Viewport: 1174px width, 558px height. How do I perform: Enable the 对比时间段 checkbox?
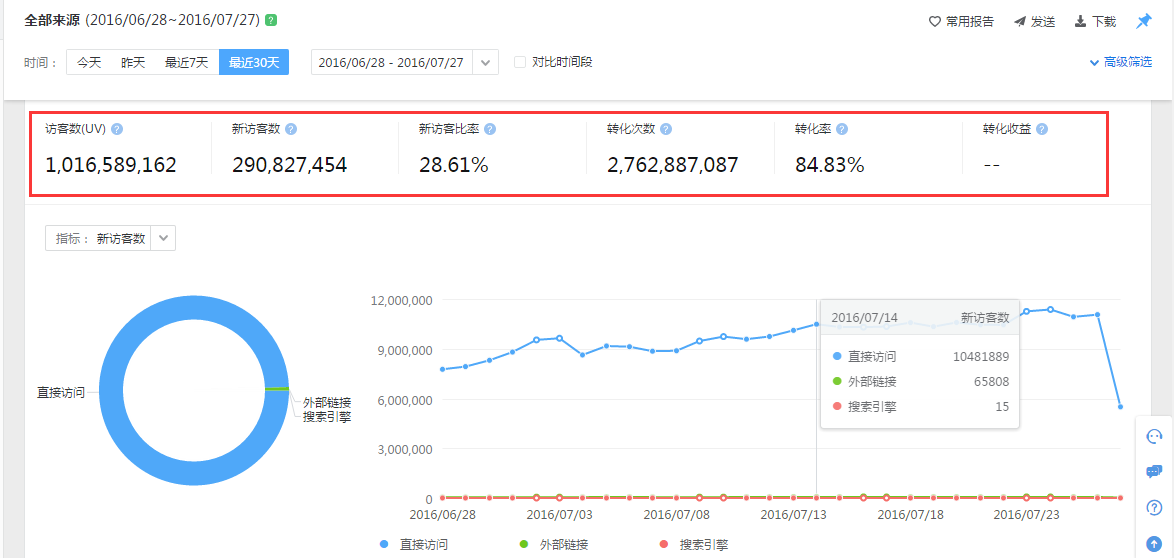(520, 62)
